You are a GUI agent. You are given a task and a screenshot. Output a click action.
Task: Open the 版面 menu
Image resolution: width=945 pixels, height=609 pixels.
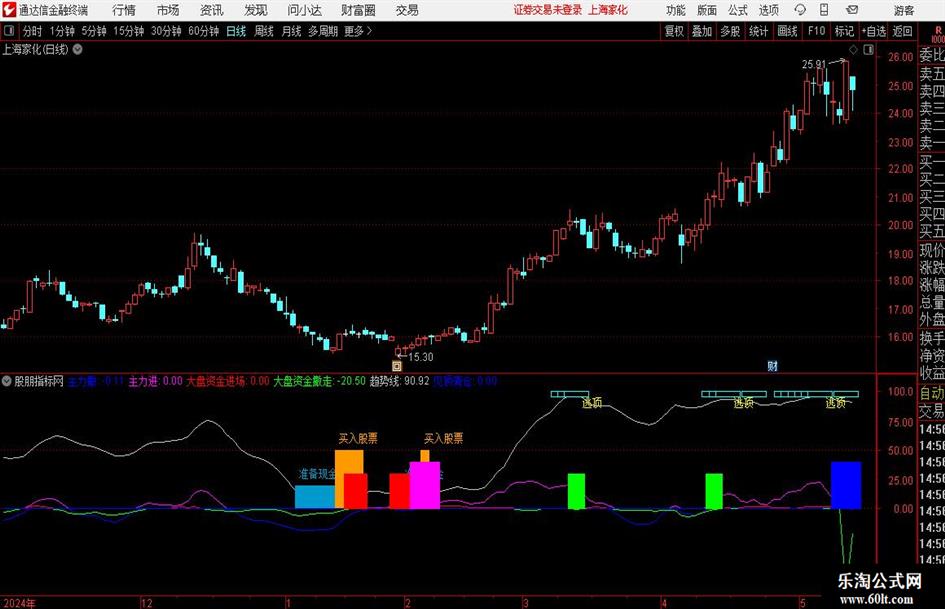707,10
